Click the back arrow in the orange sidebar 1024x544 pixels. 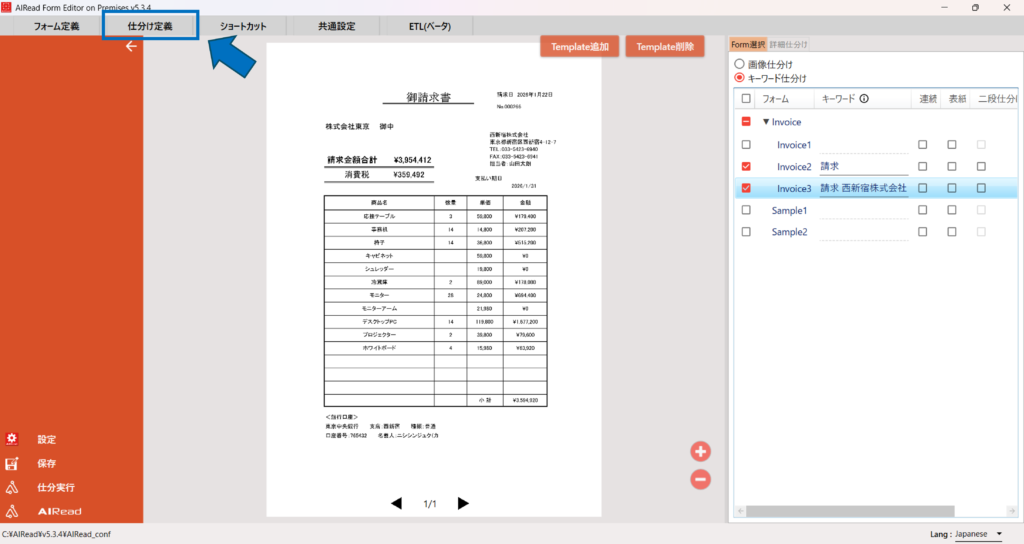131,46
